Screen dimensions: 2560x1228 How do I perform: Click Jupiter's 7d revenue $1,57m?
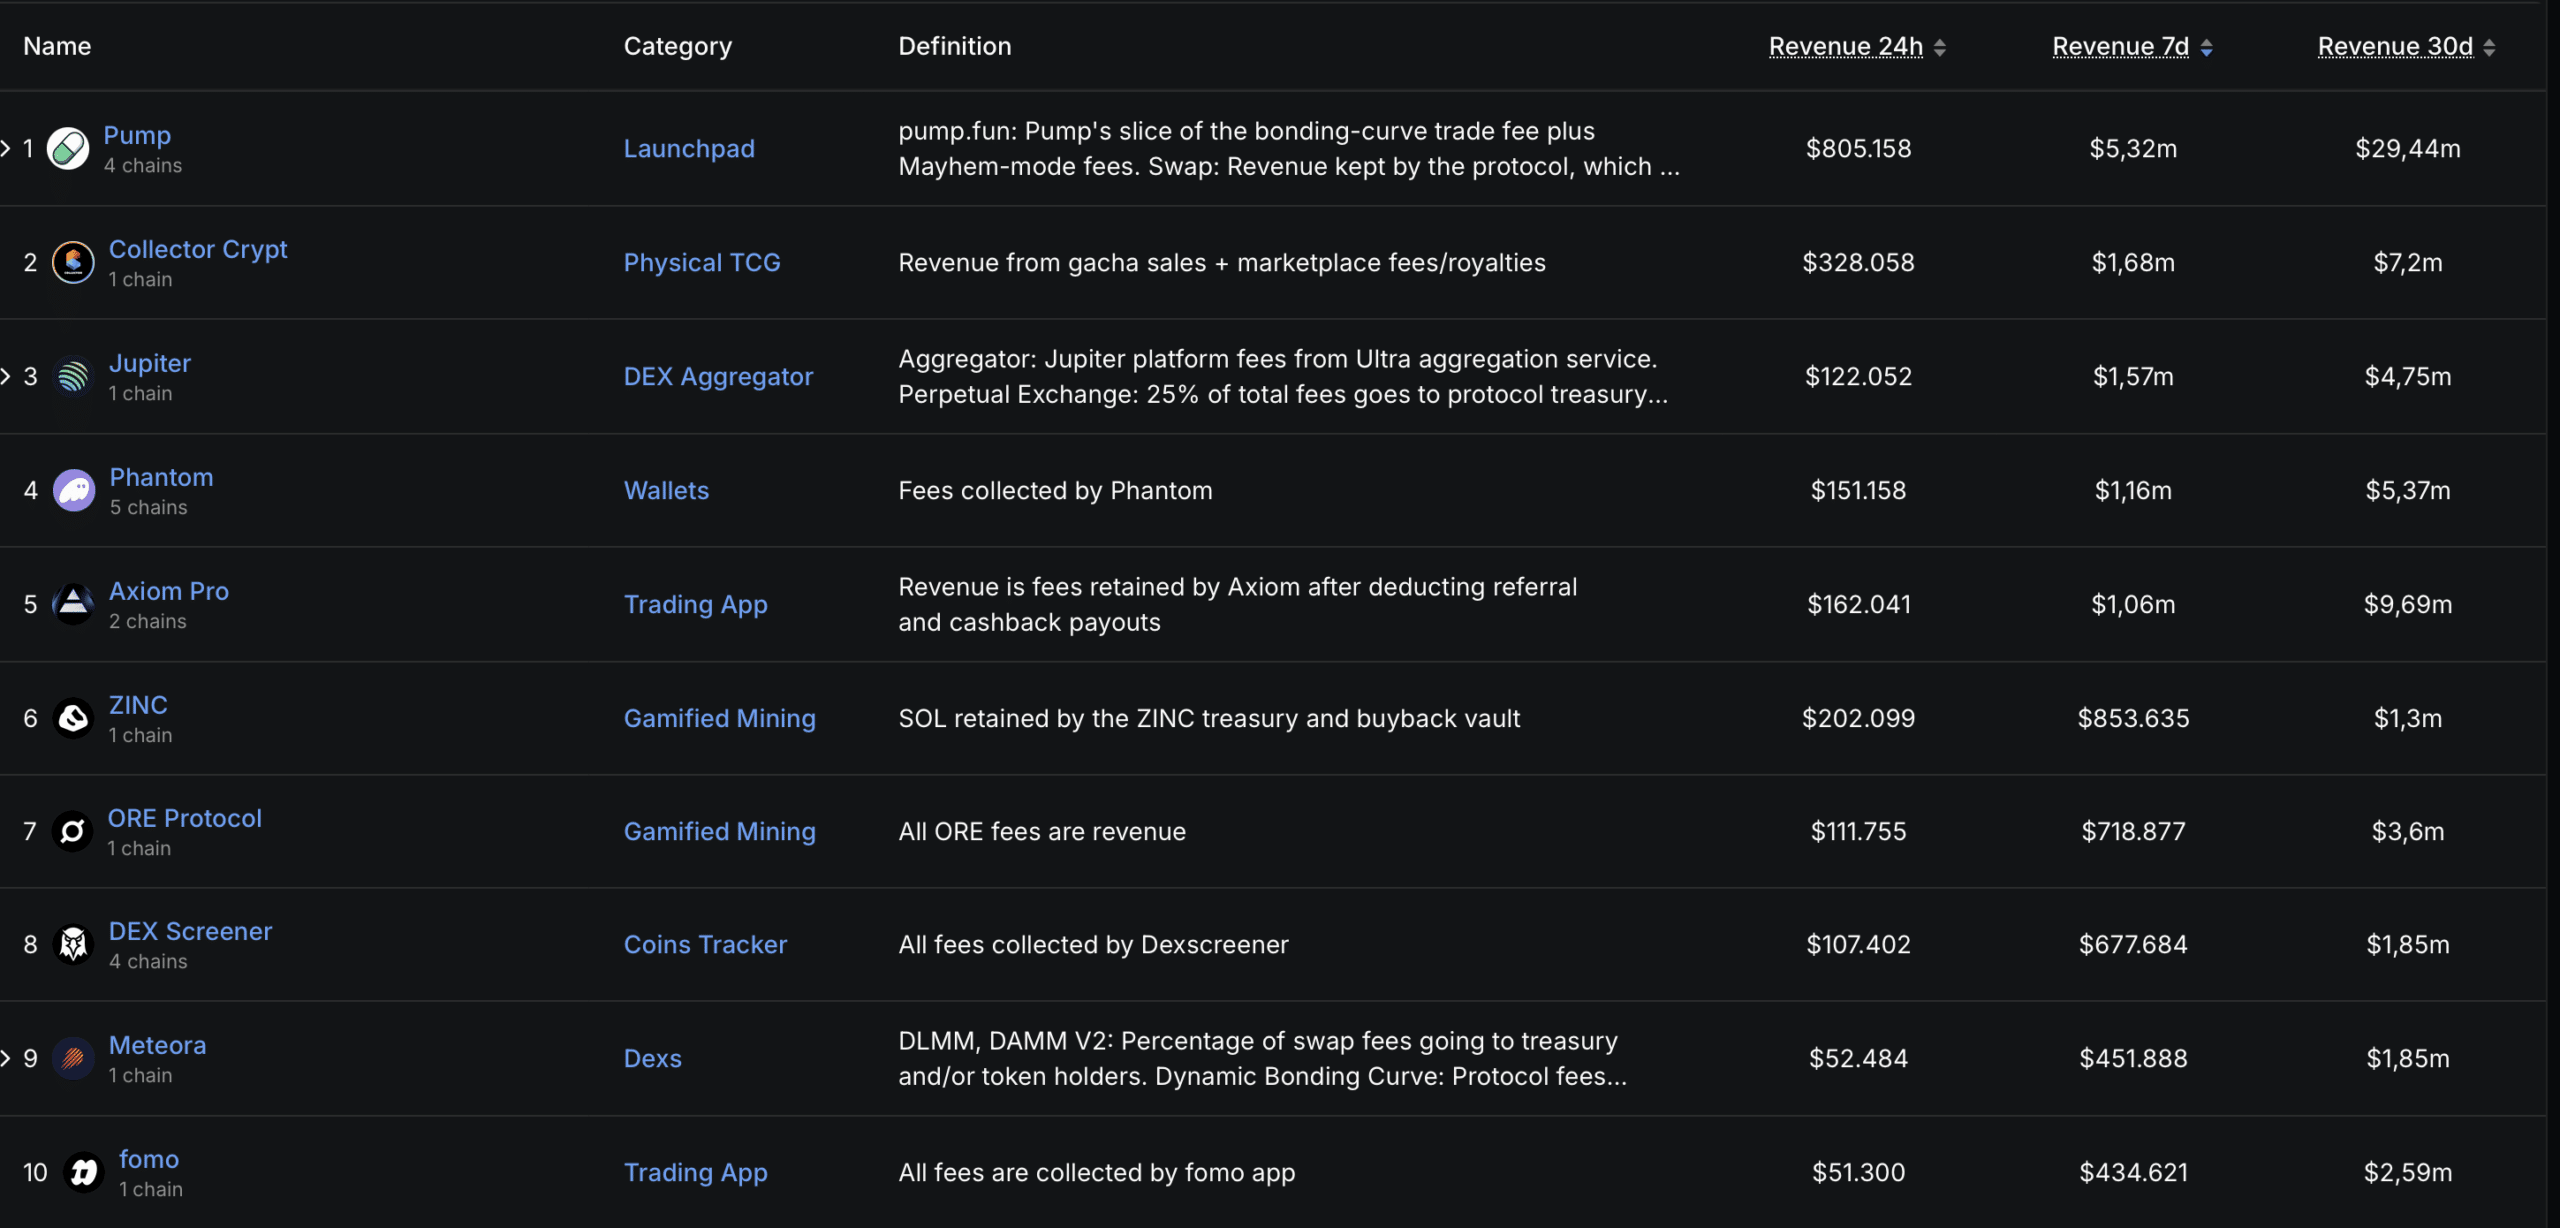tap(2133, 377)
